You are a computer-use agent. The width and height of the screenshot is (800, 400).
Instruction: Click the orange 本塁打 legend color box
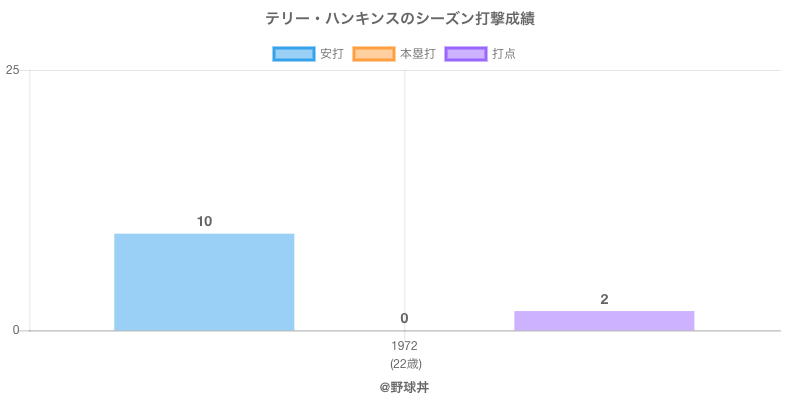374,54
